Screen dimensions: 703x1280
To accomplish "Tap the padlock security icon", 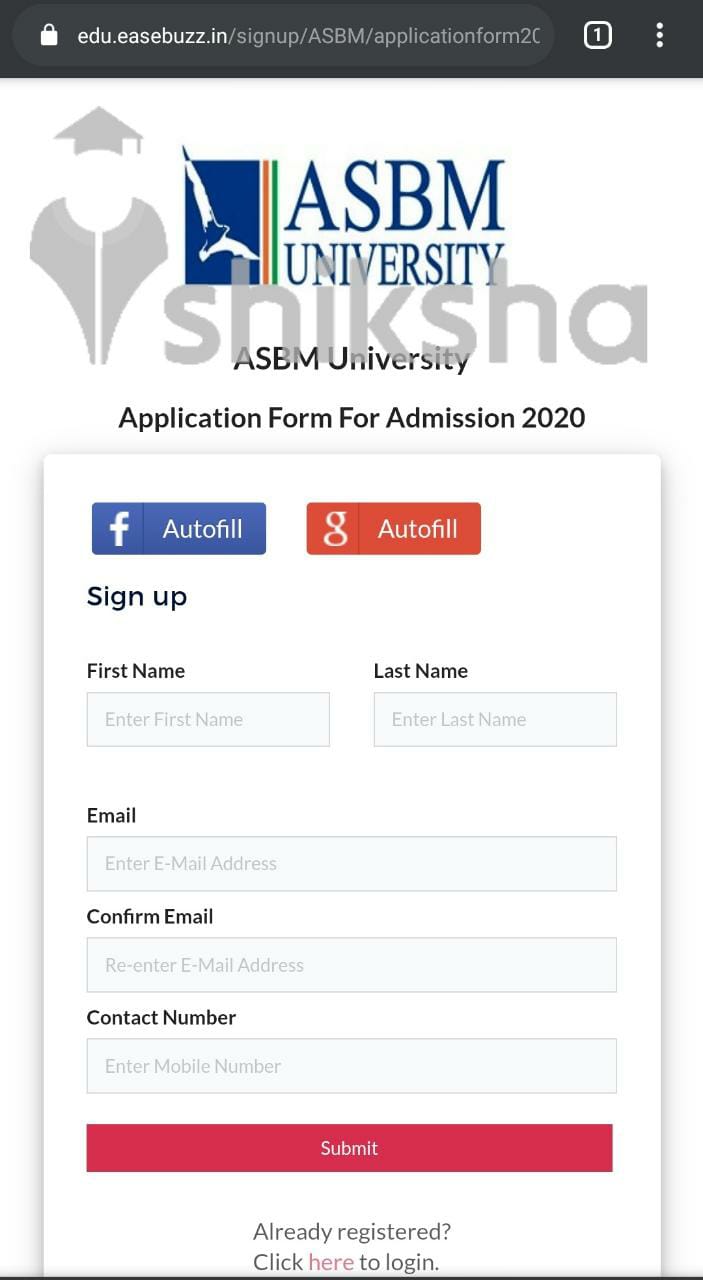I will pos(48,34).
